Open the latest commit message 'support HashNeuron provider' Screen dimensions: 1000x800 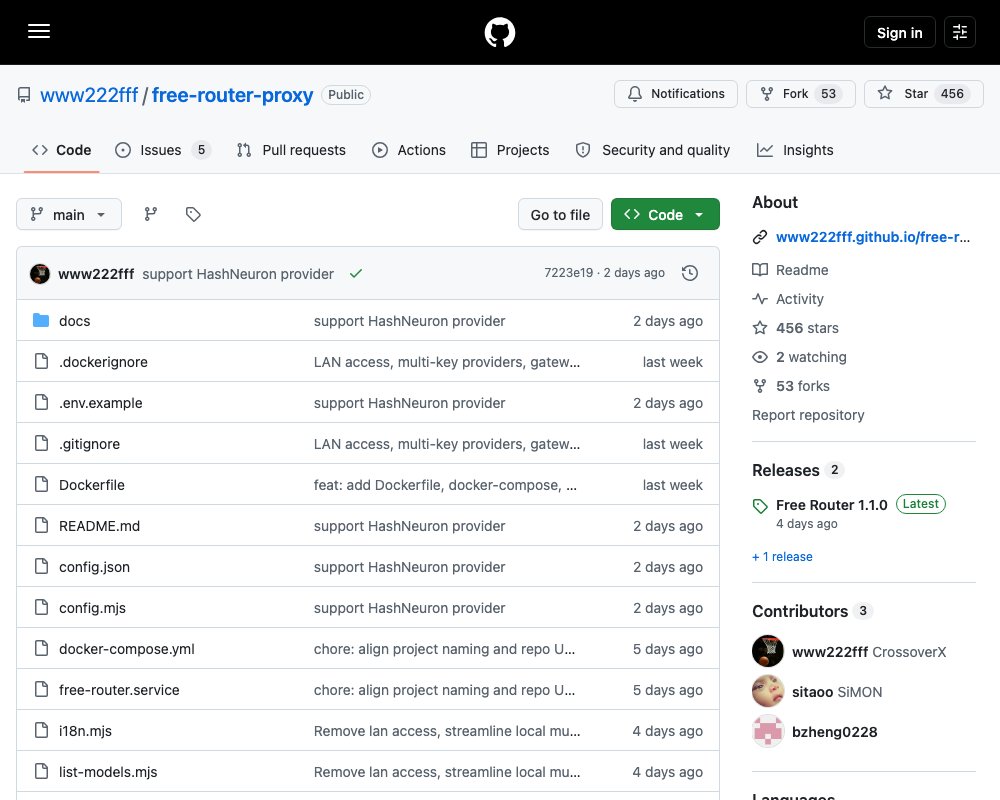(238, 274)
